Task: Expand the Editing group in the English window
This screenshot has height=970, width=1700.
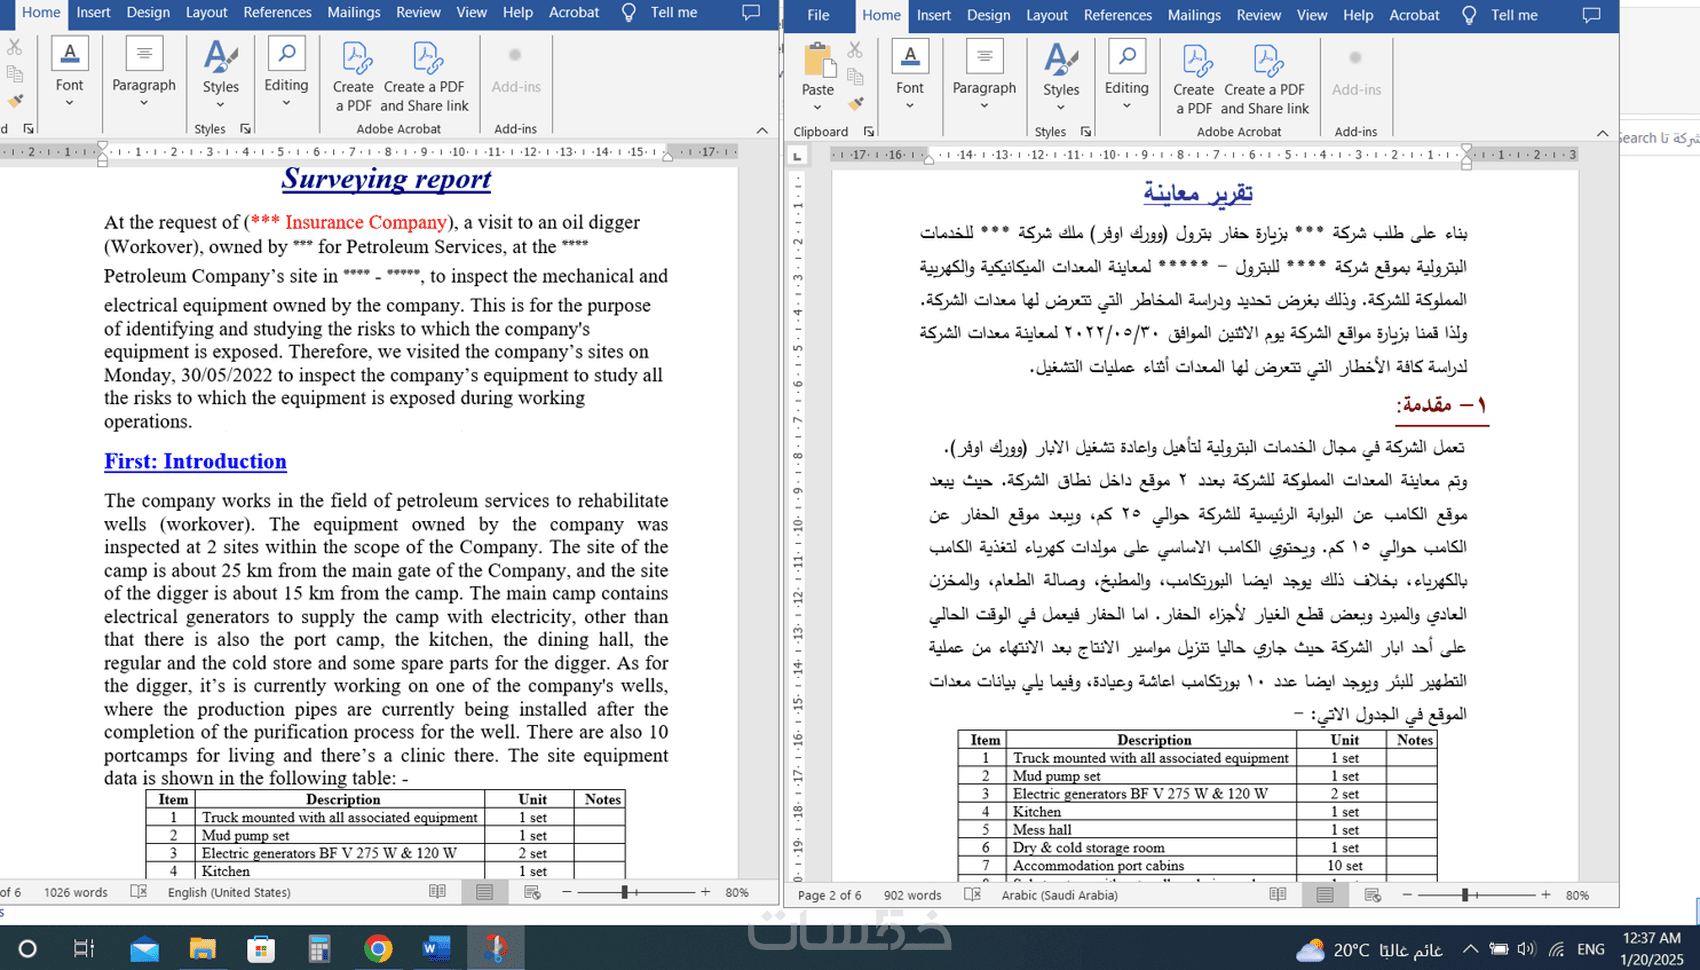Action: pos(286,74)
